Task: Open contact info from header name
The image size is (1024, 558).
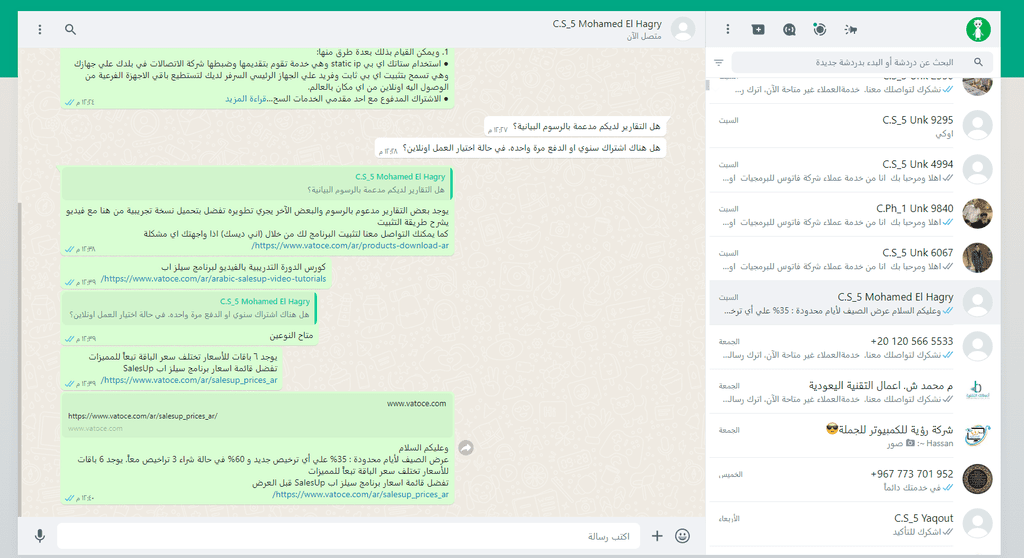Action: point(607,24)
